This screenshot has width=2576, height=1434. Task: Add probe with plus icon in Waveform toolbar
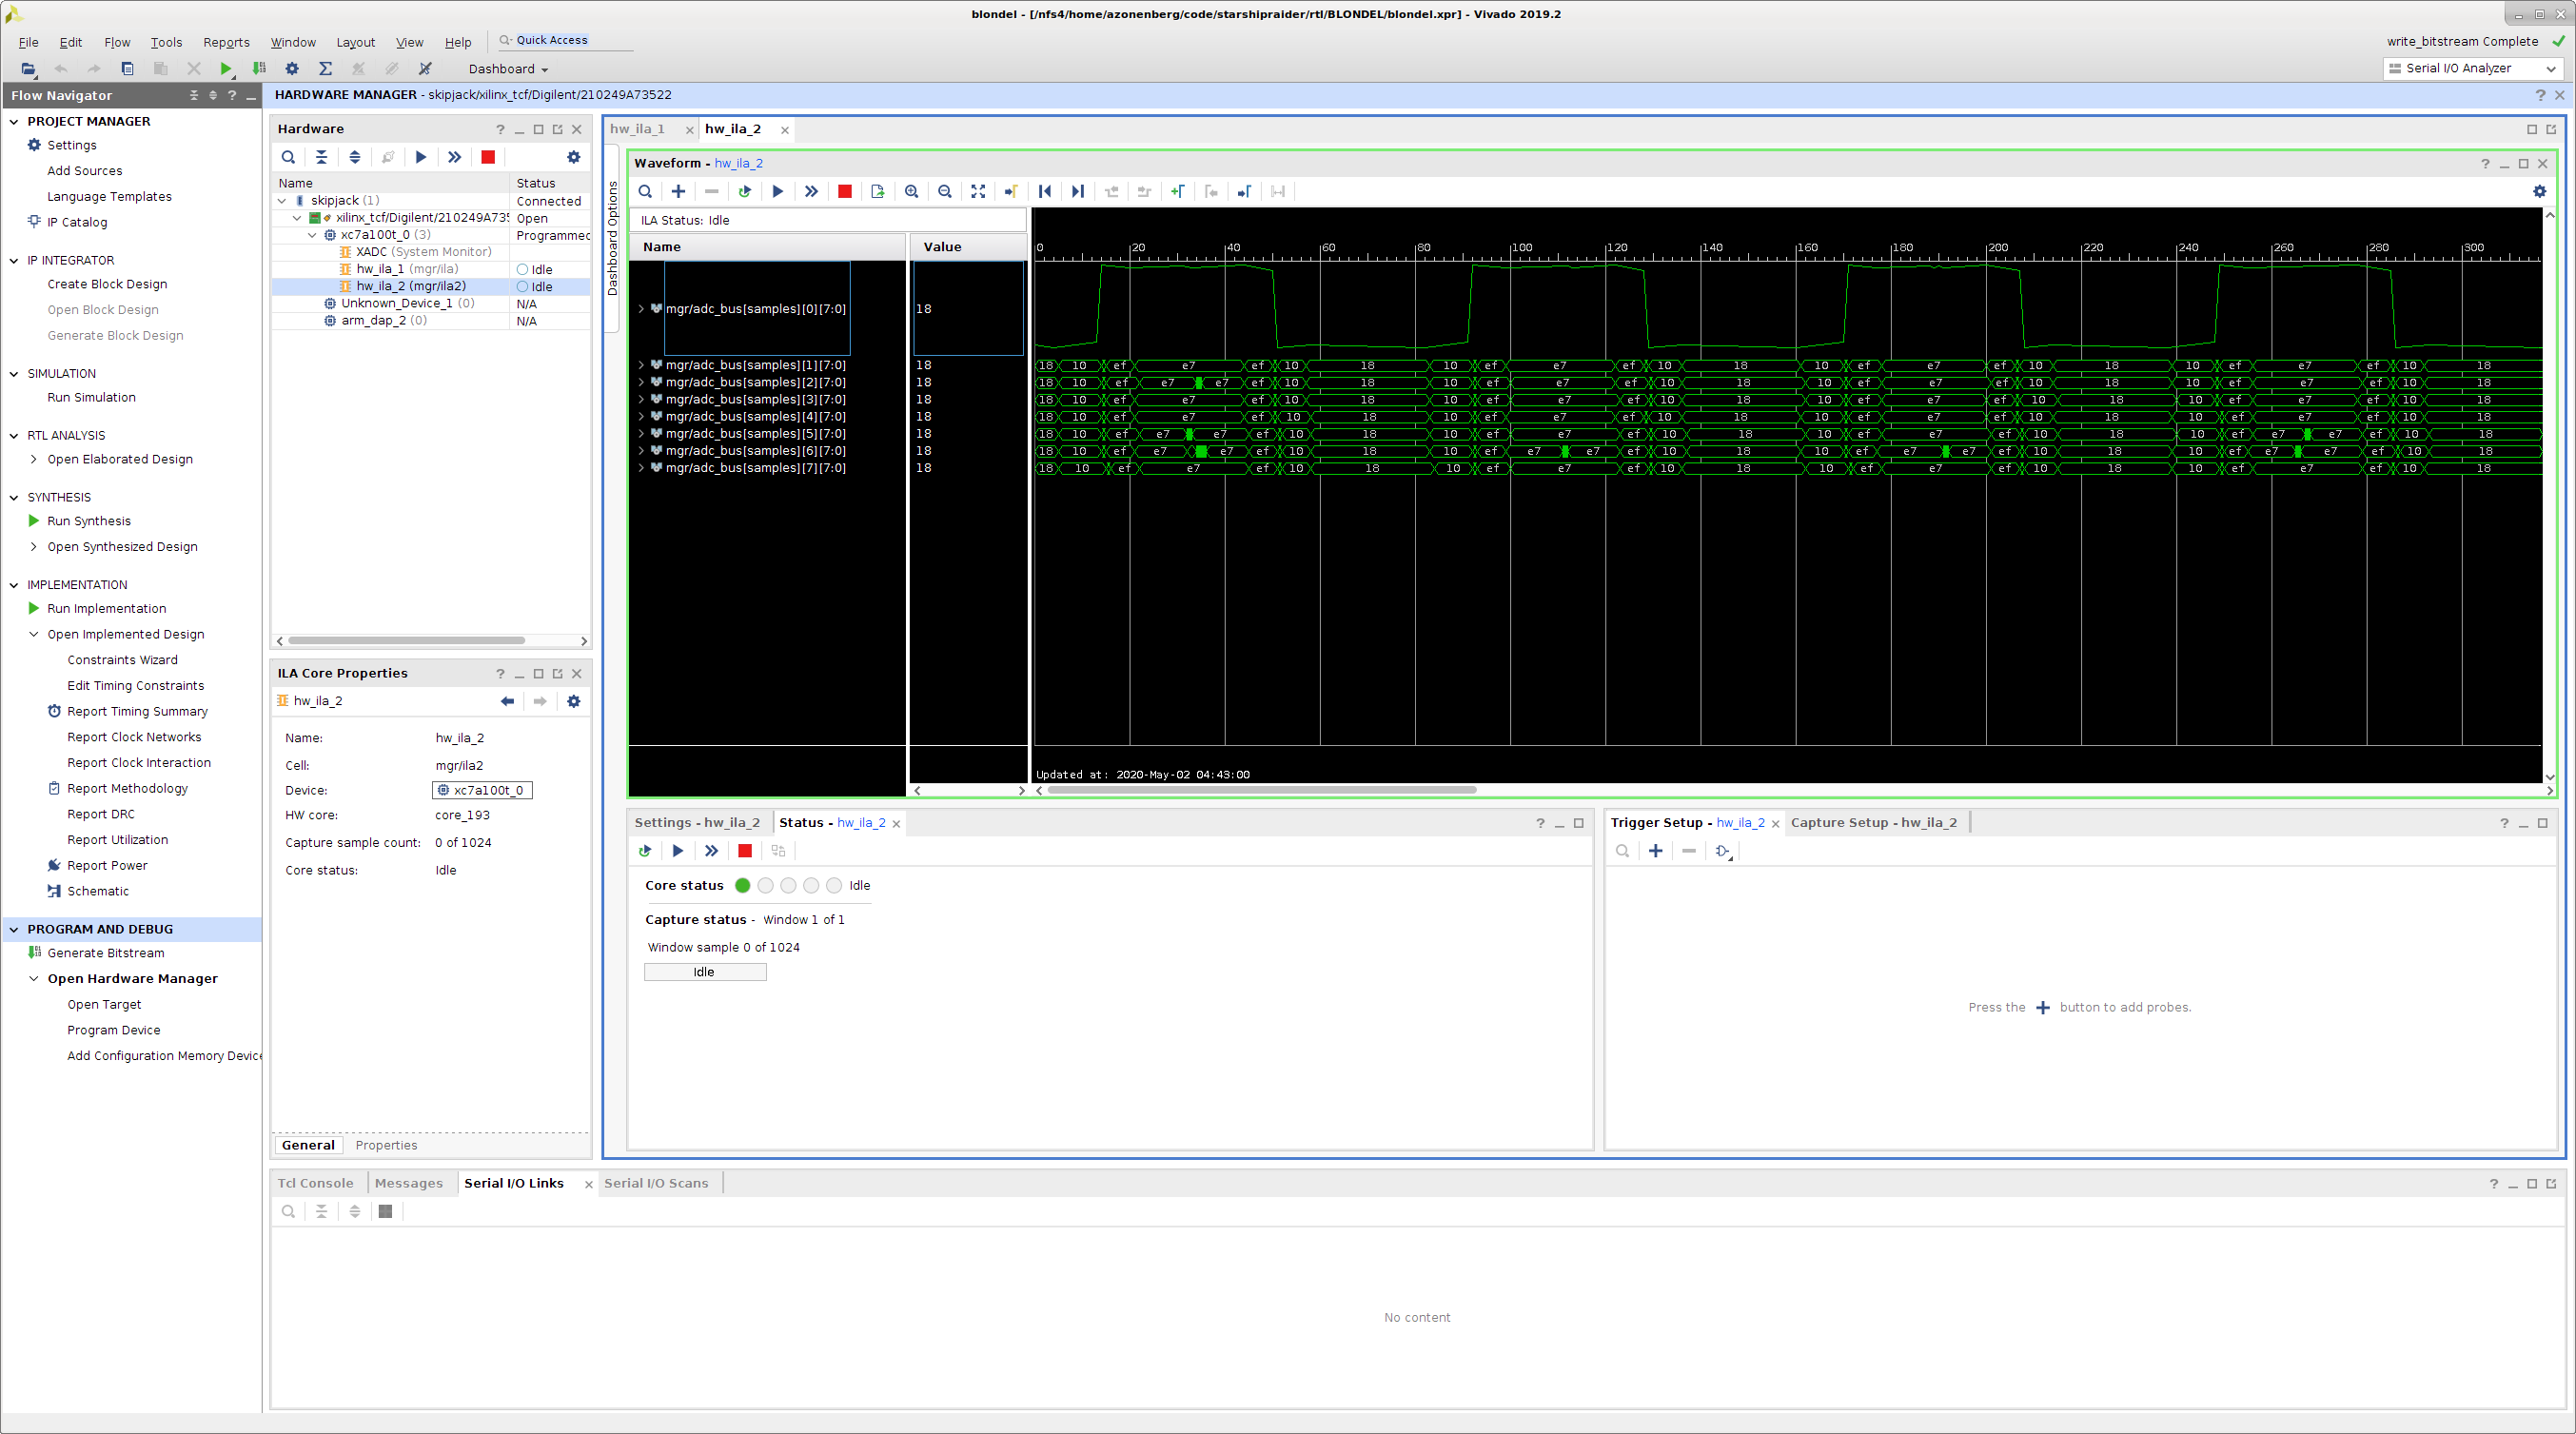point(678,191)
